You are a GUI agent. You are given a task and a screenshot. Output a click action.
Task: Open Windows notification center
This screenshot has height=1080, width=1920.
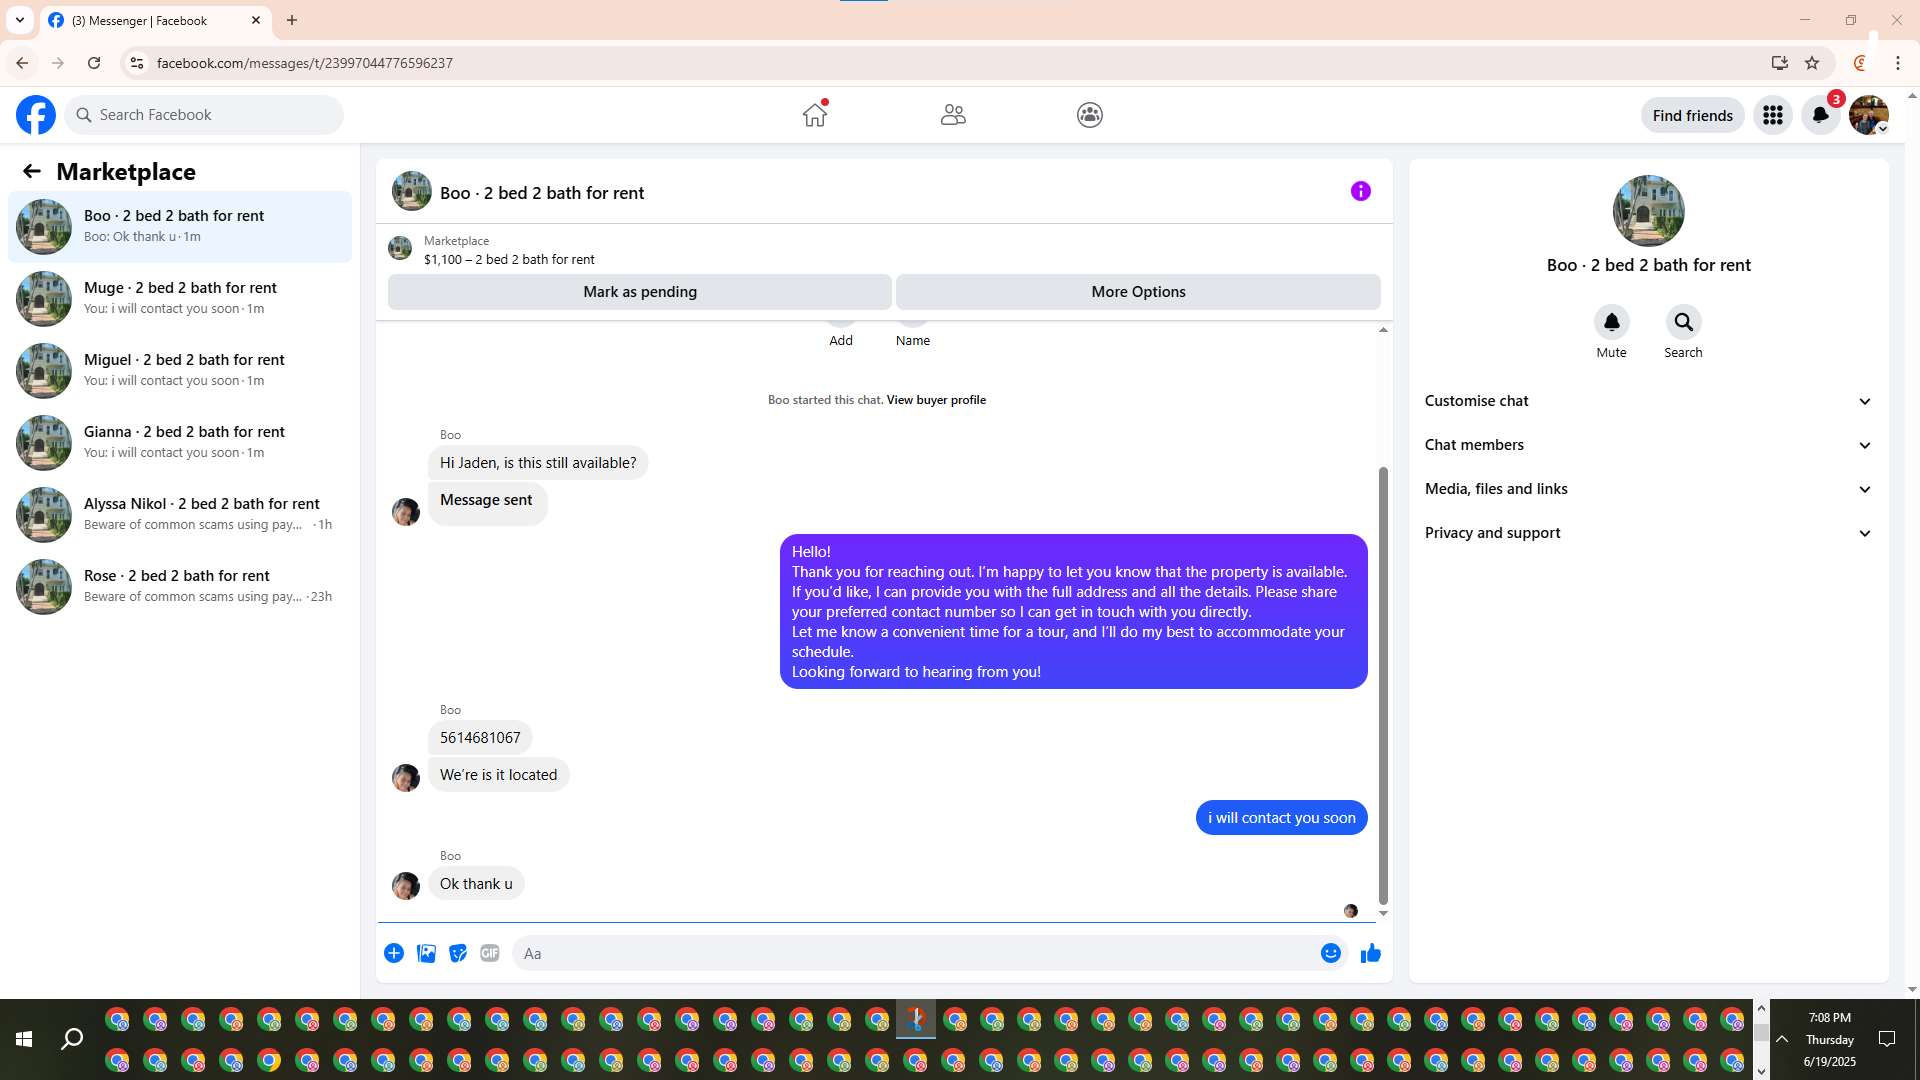[1887, 1040]
